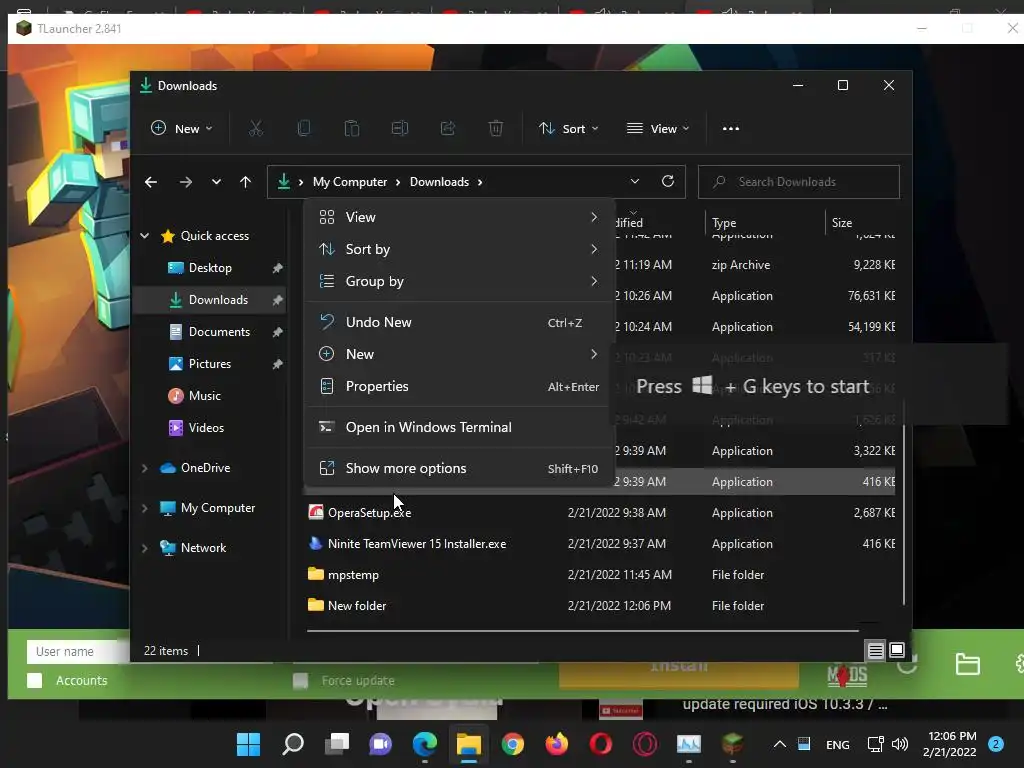Open the three-dots See more menu
Screen dimensions: 1024x768
pos(731,129)
